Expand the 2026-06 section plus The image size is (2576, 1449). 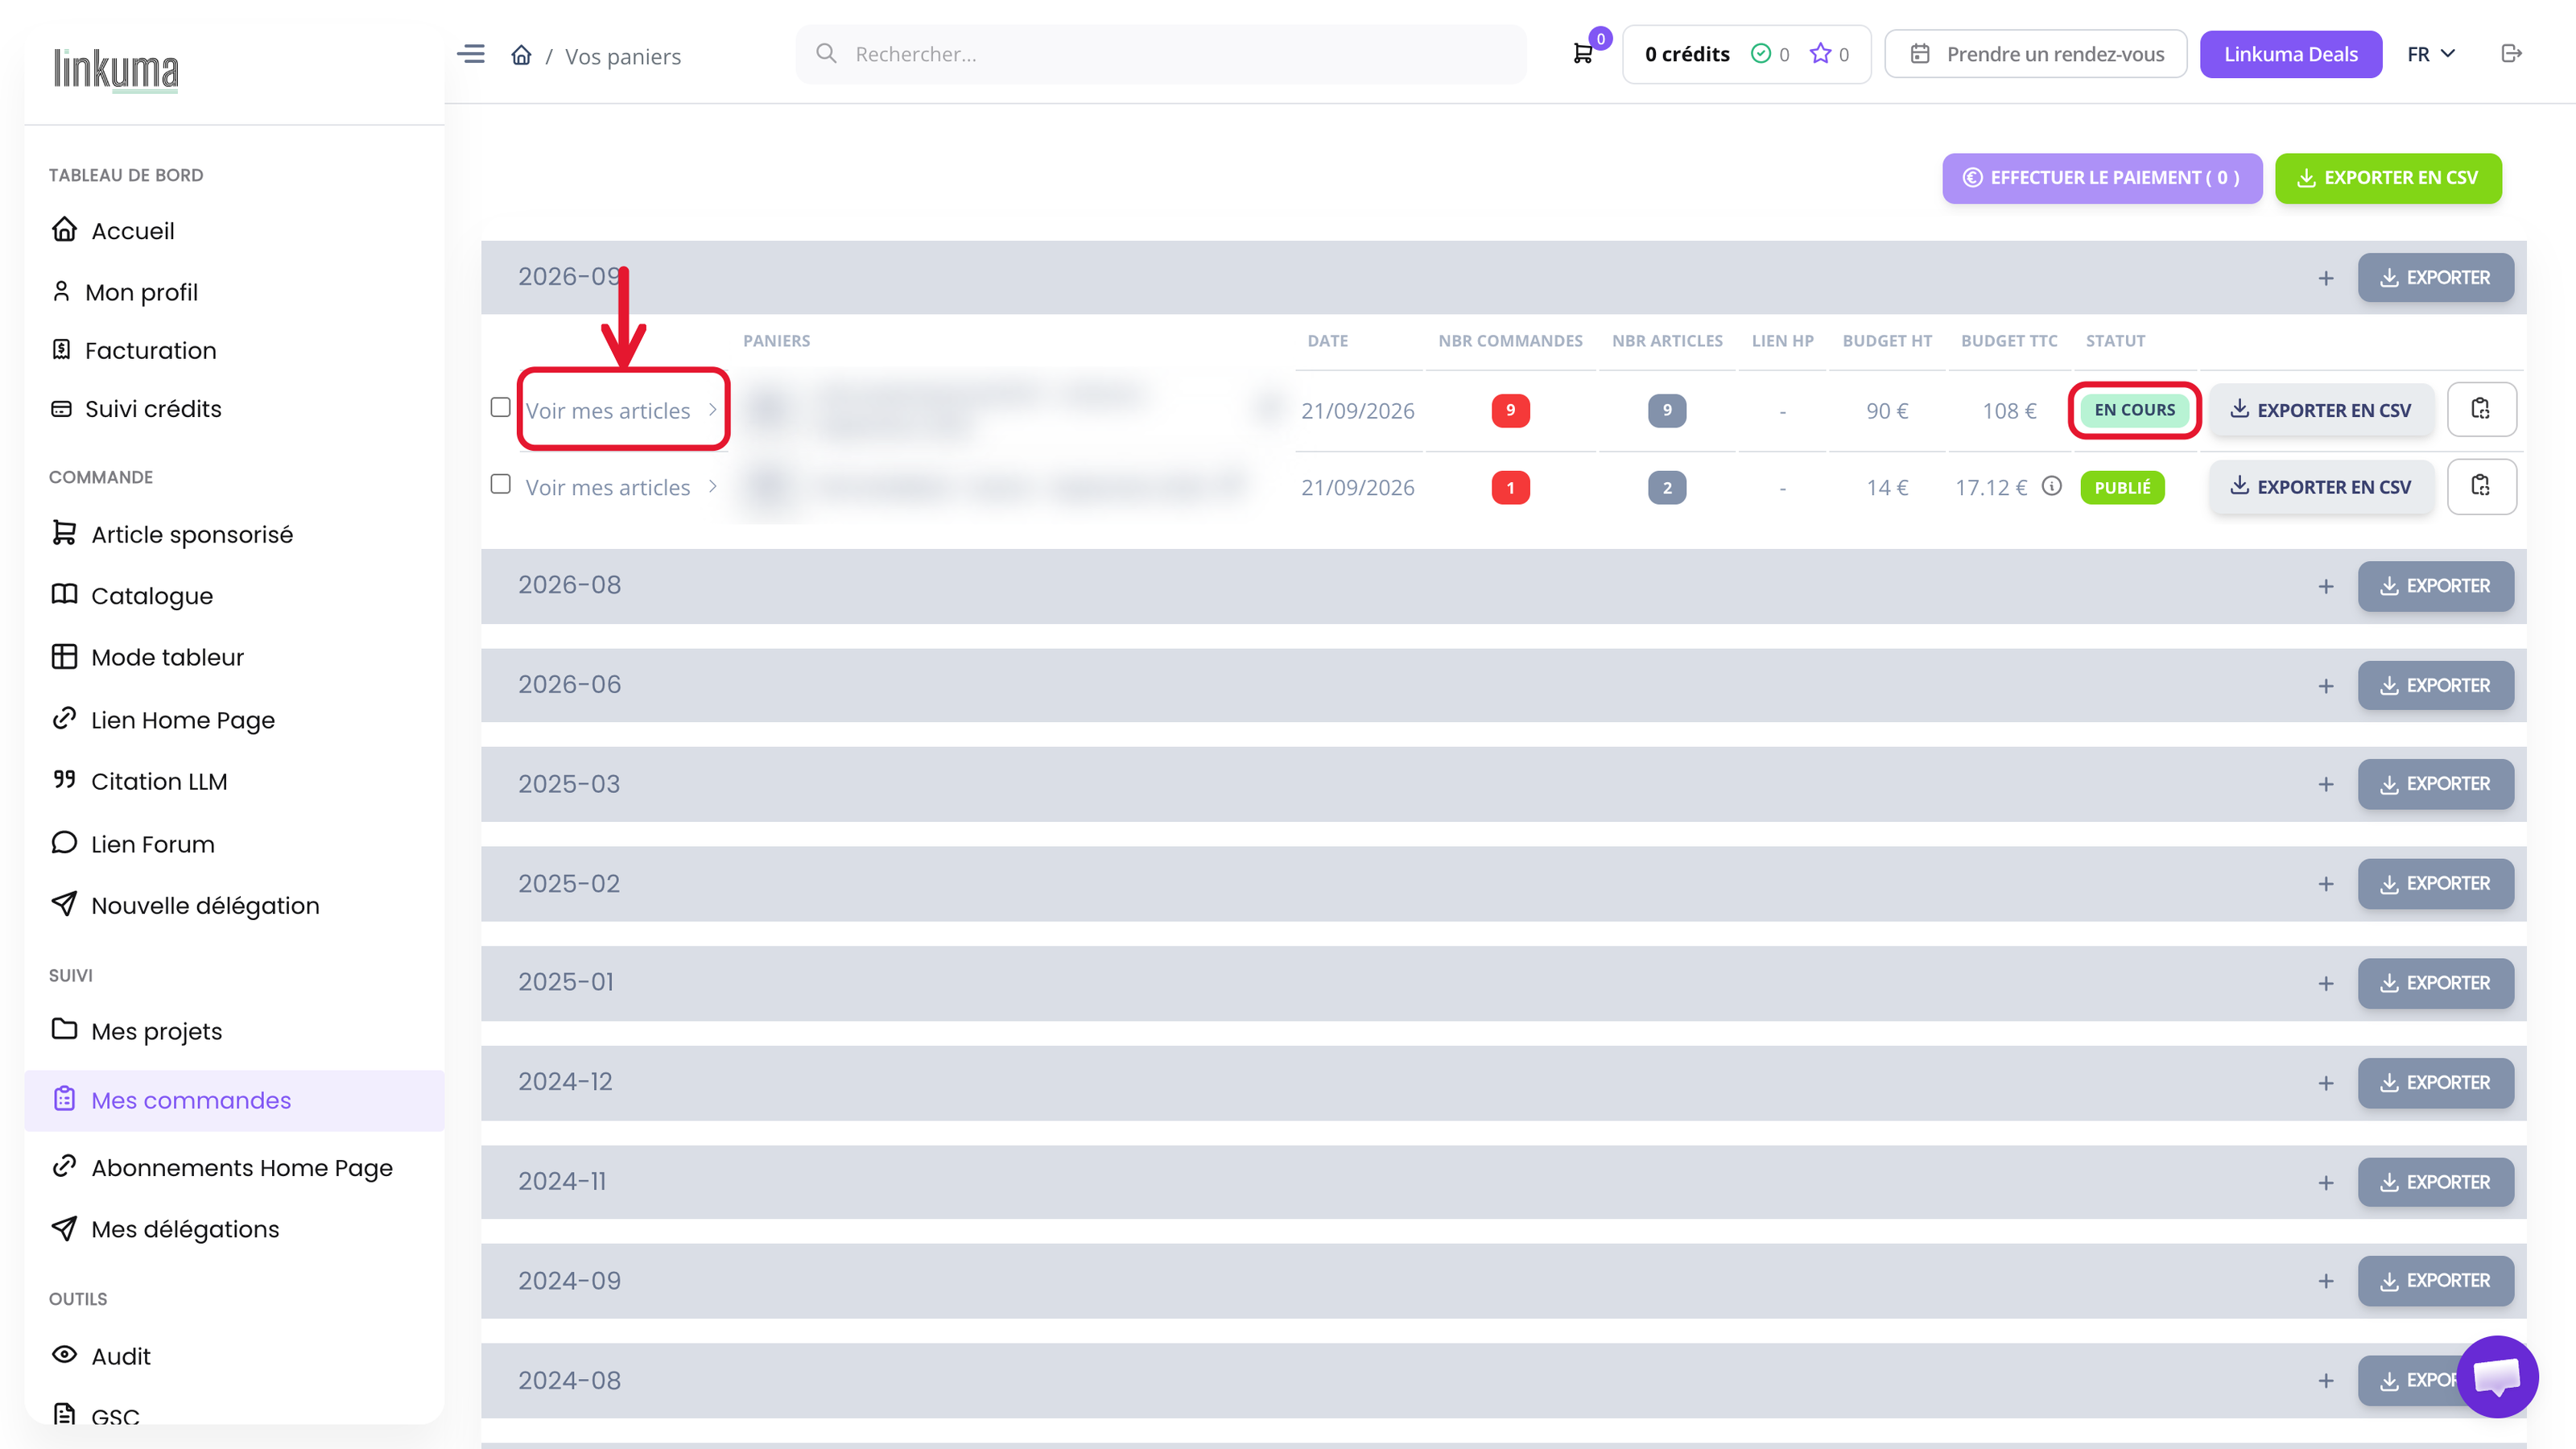(2326, 686)
